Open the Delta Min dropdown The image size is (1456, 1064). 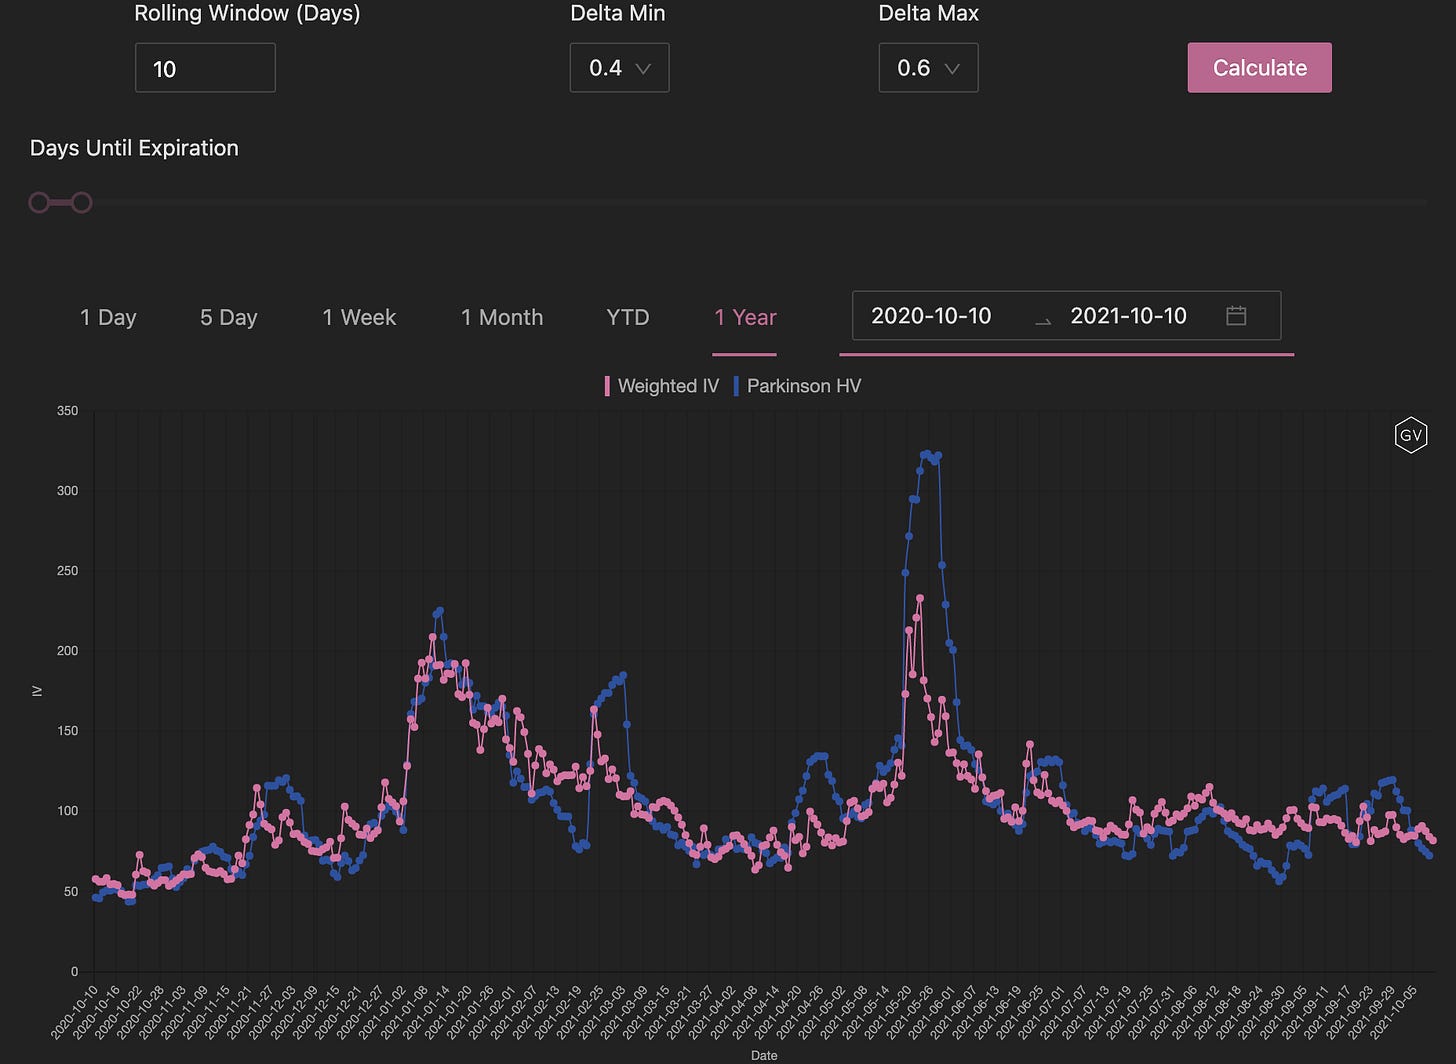(x=619, y=68)
